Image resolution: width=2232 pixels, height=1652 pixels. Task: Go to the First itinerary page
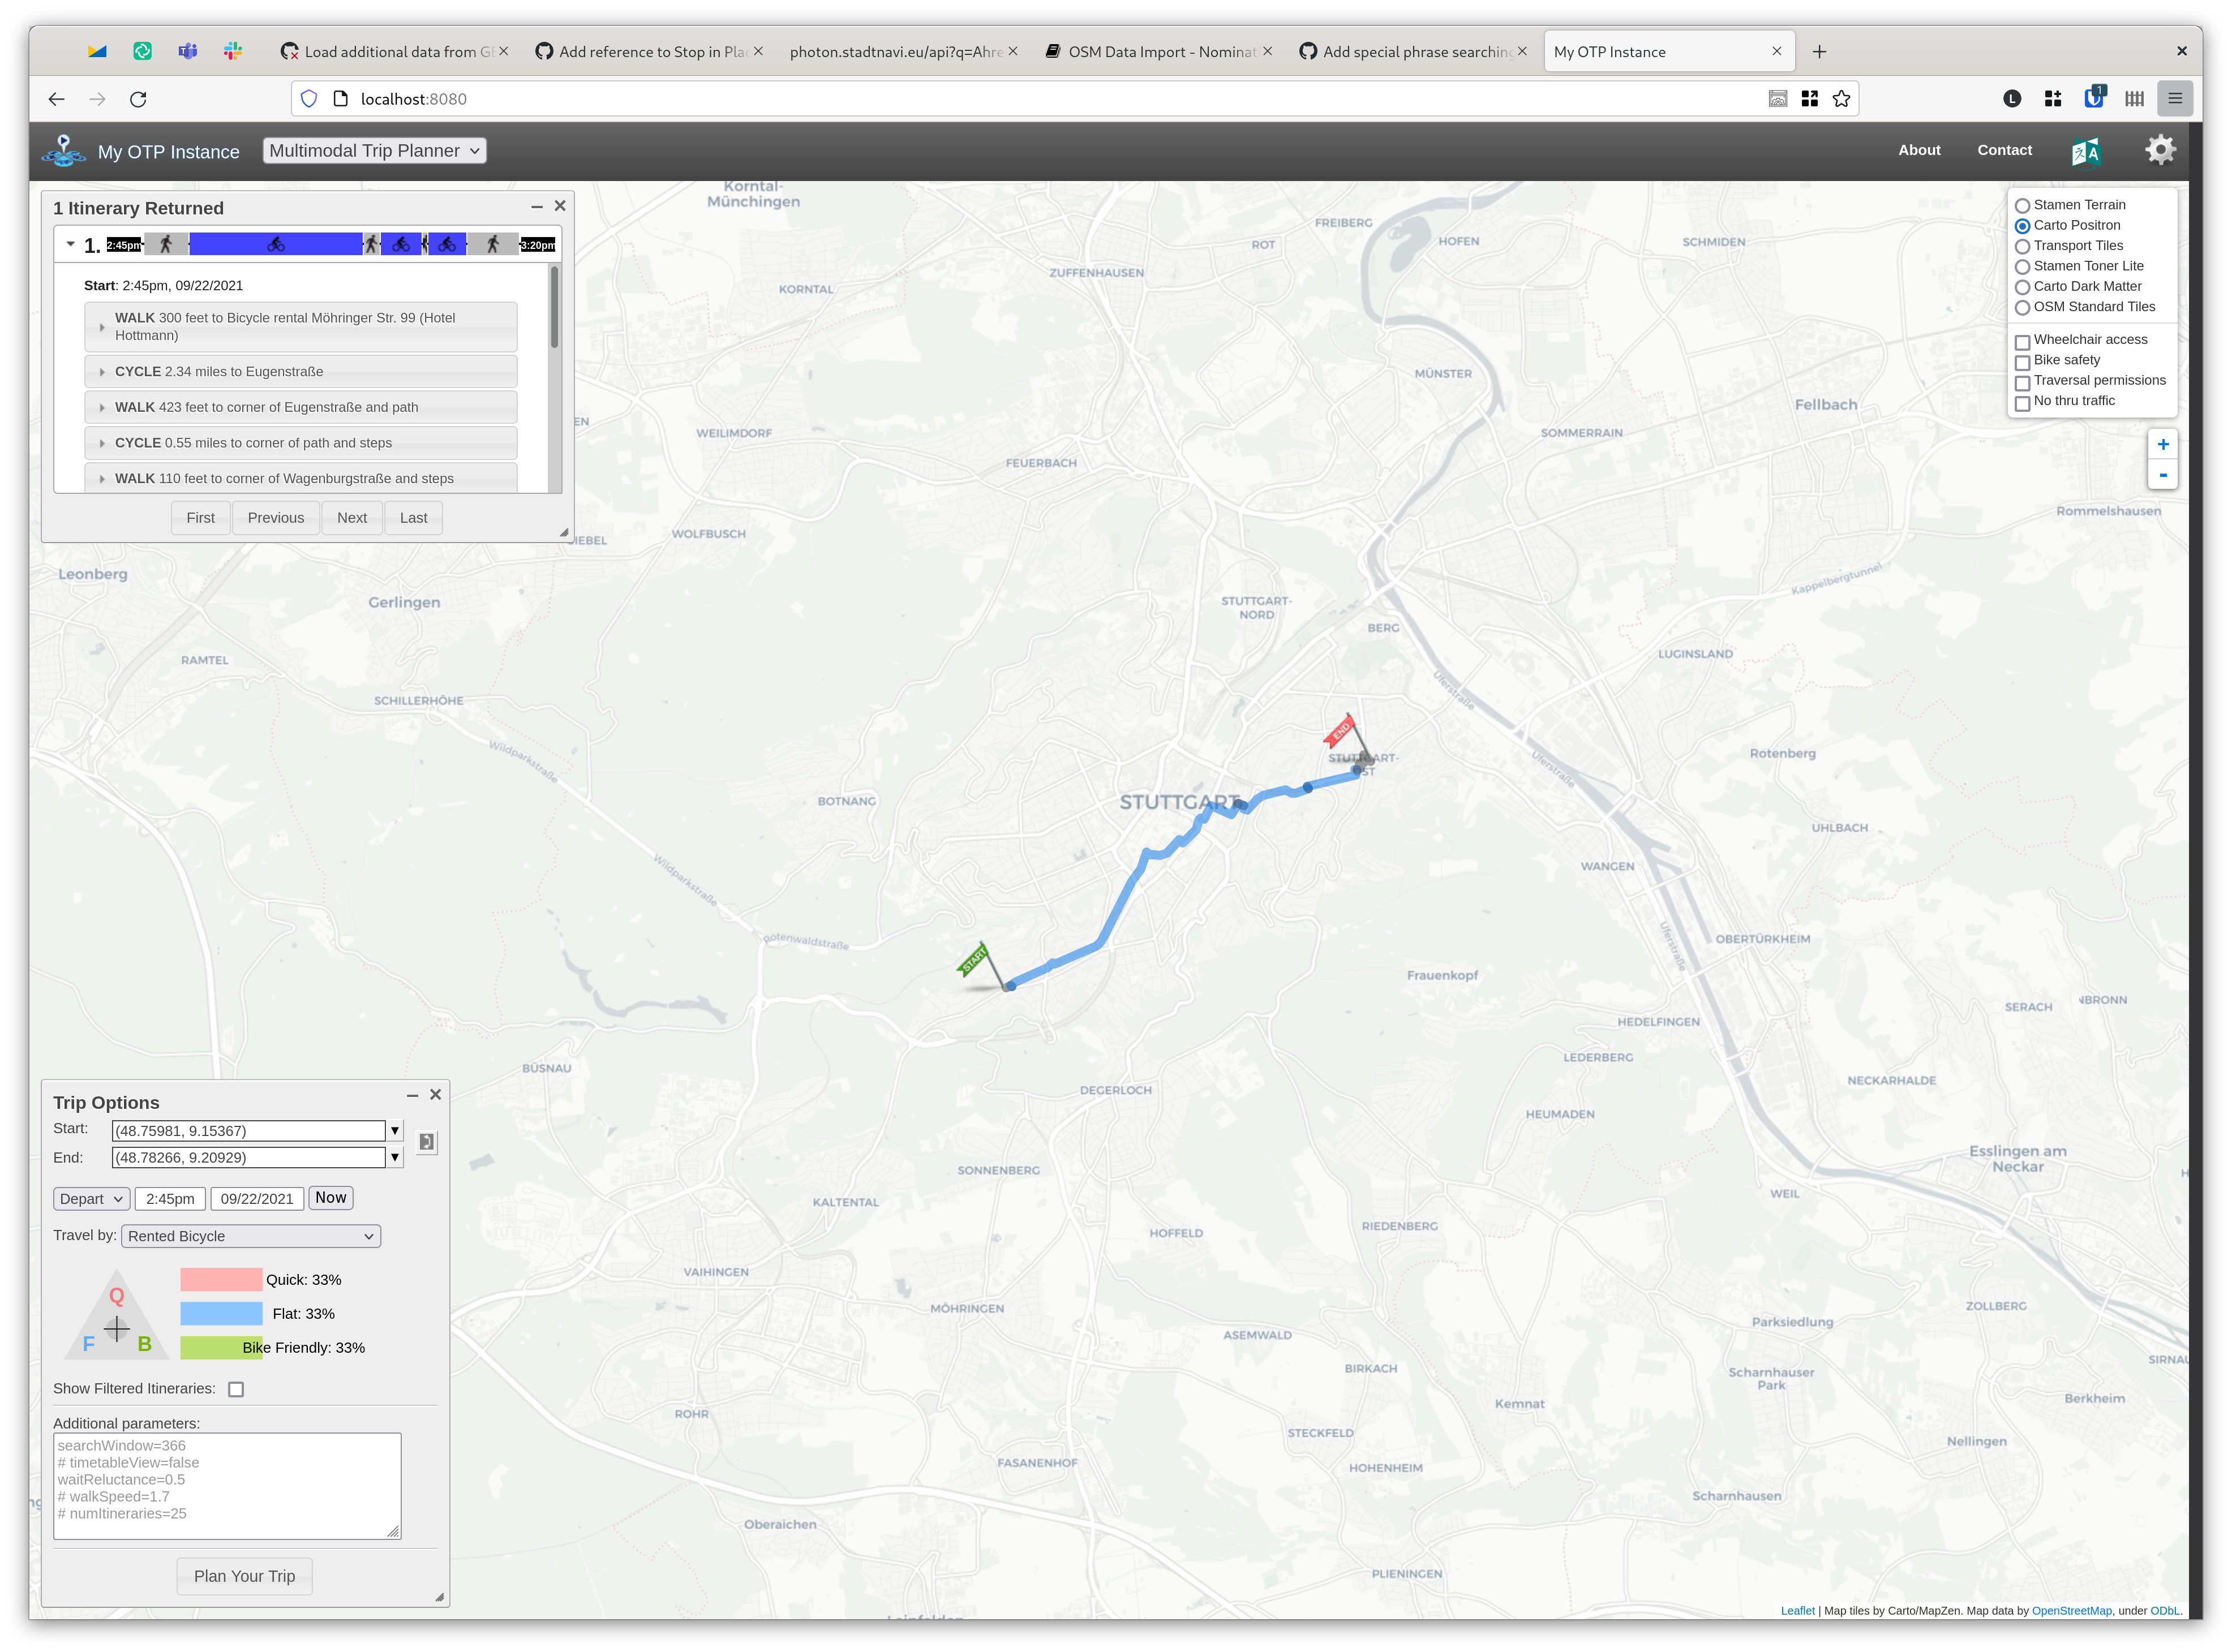(x=200, y=518)
